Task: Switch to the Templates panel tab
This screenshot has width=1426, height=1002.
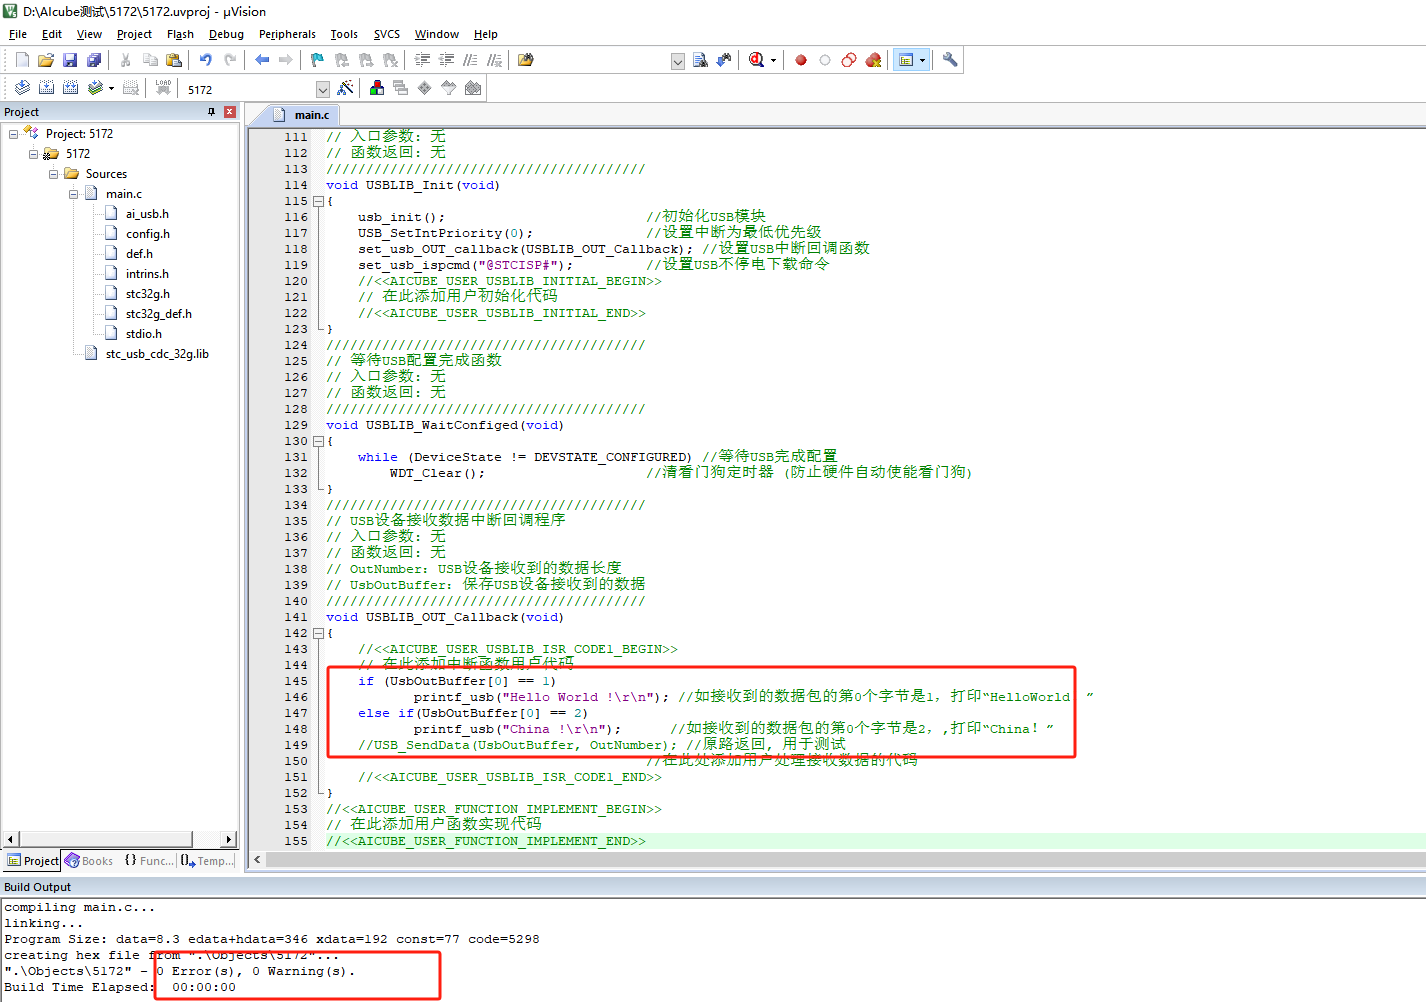Action: 208,861
